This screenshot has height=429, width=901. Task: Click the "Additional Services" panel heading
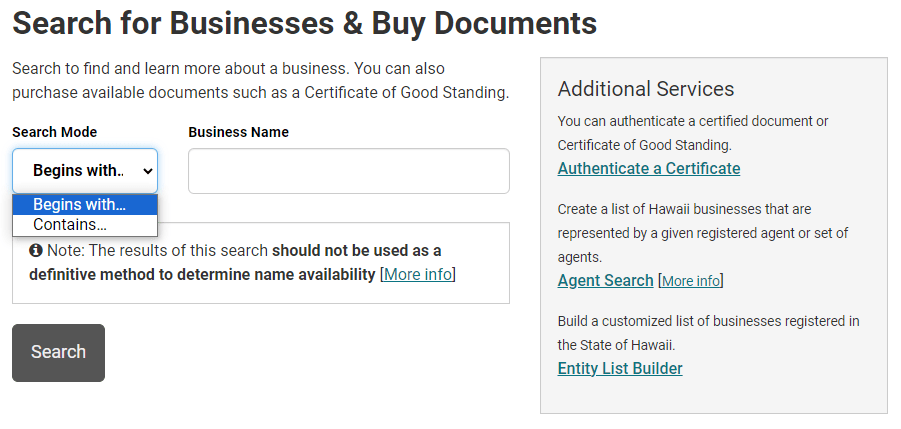[646, 89]
